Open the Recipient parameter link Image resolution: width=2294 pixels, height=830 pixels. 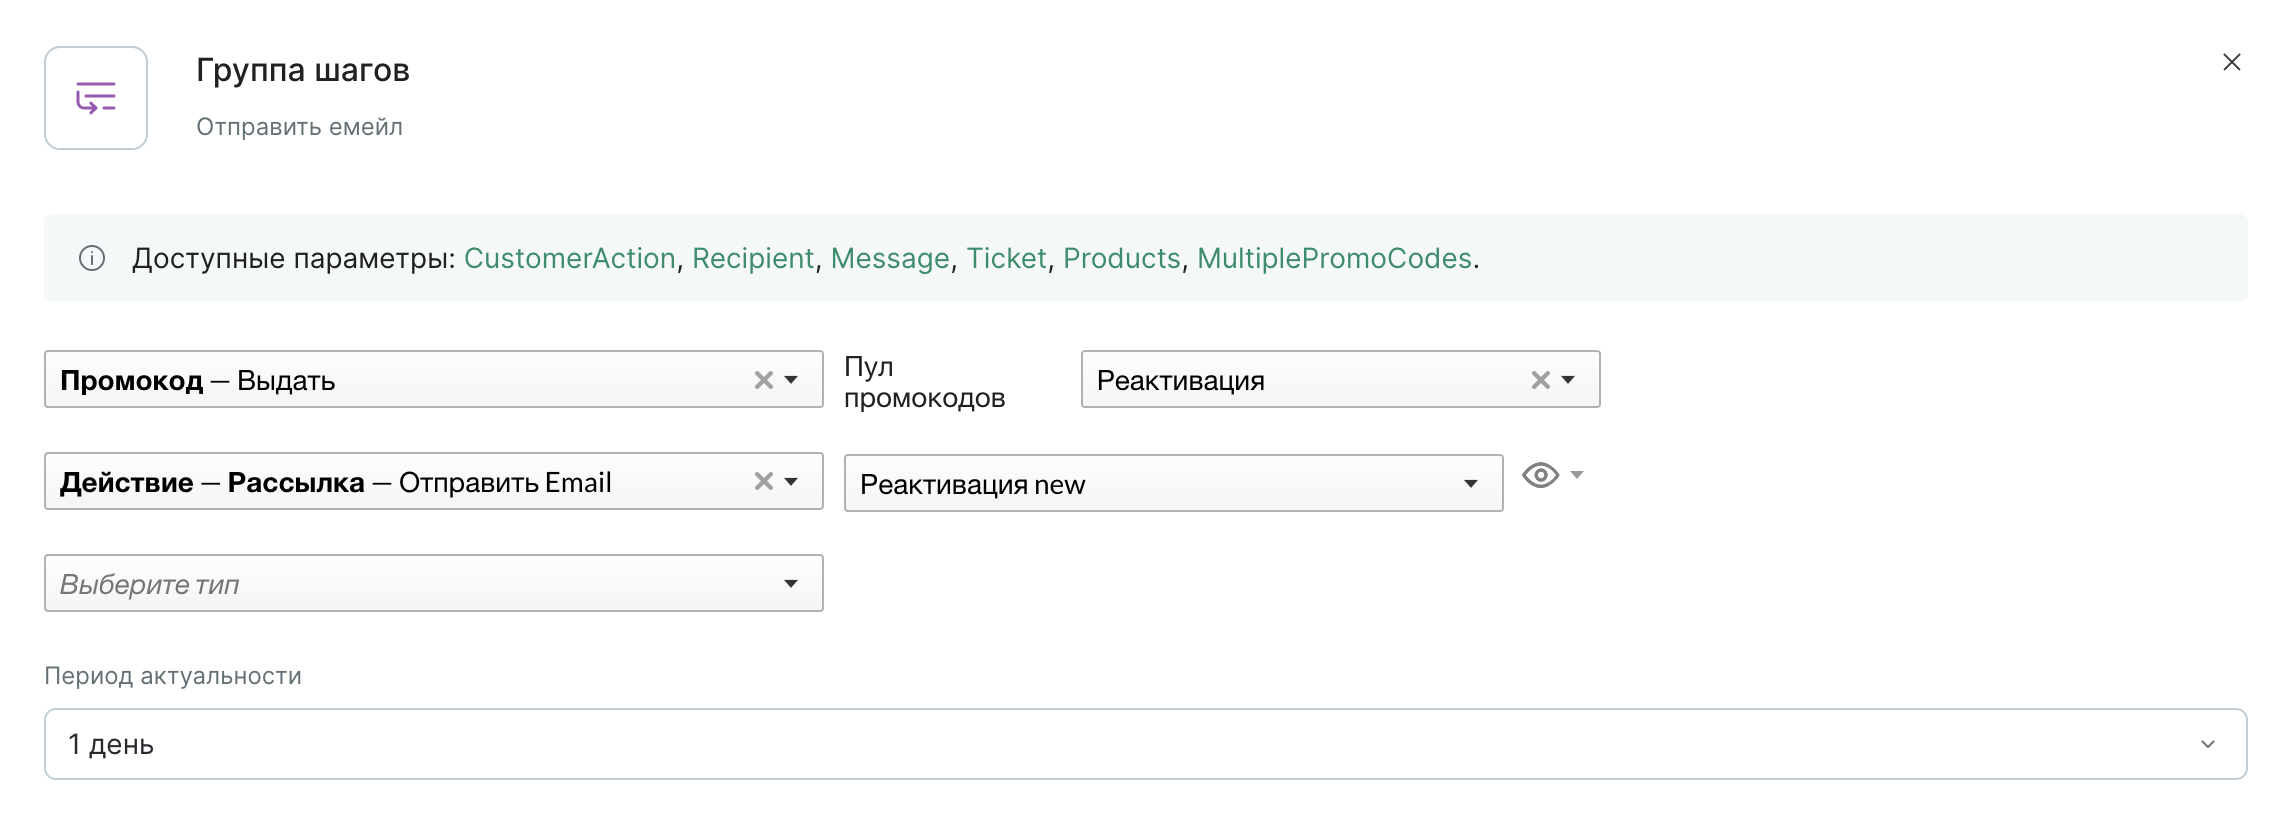pyautogui.click(x=753, y=258)
